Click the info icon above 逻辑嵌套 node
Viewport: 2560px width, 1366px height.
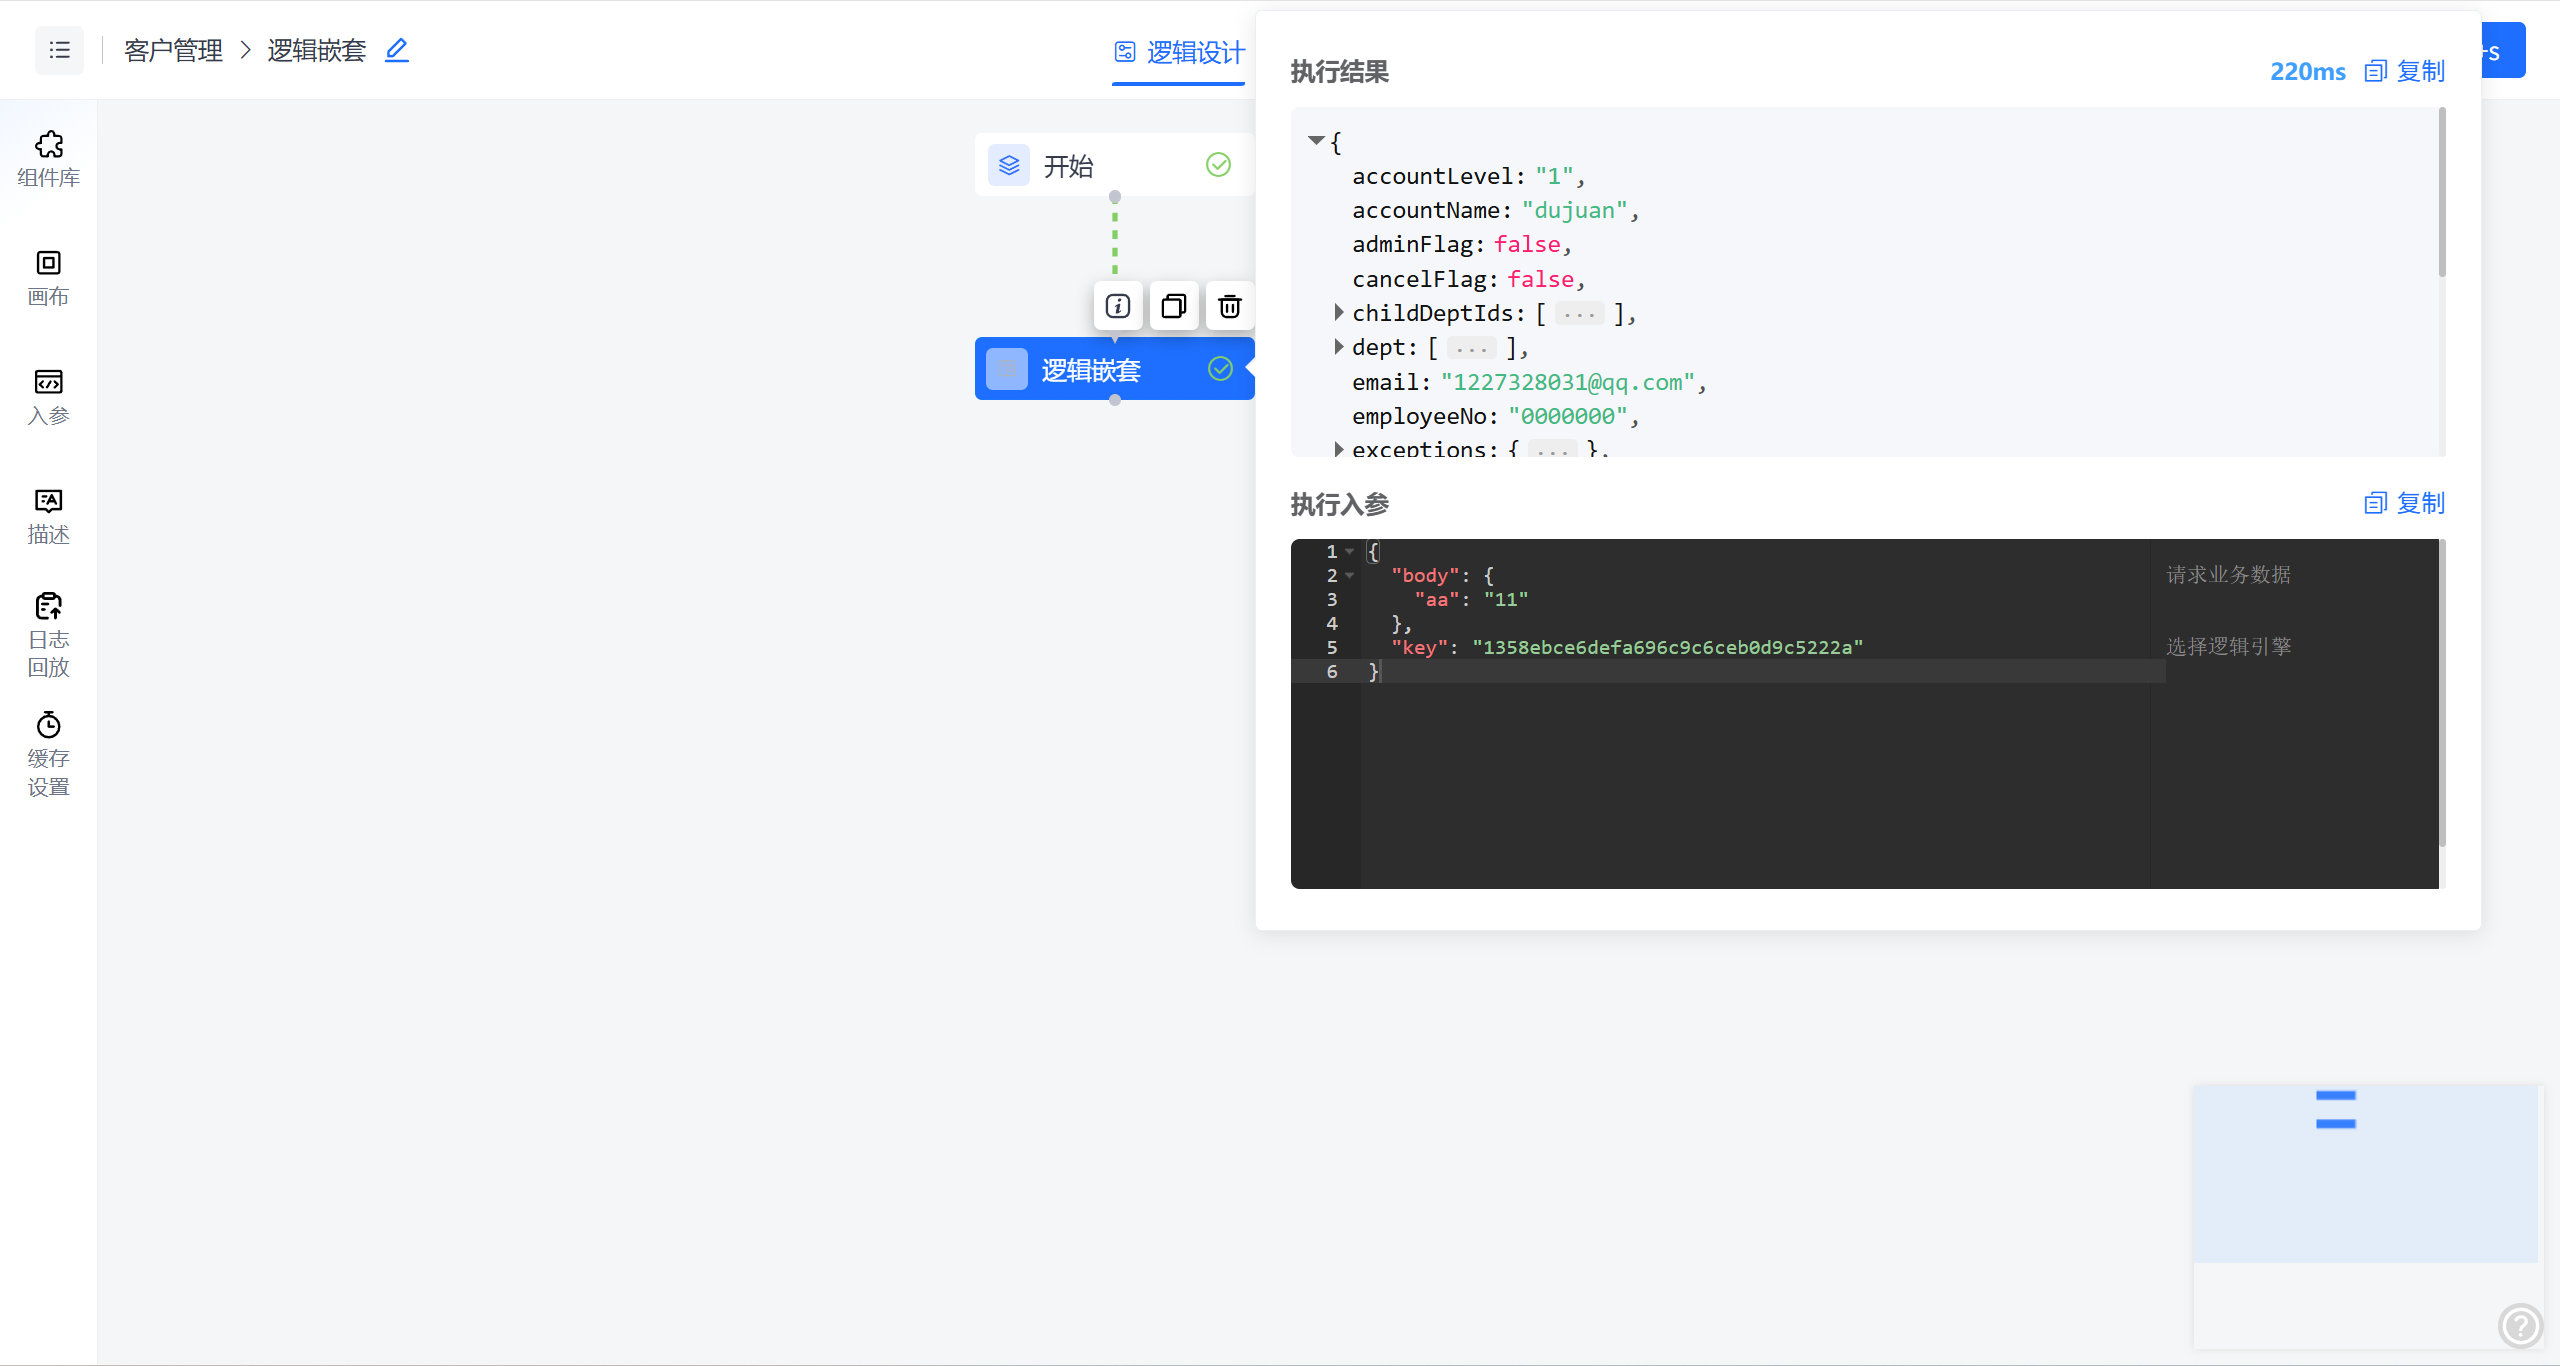1118,306
